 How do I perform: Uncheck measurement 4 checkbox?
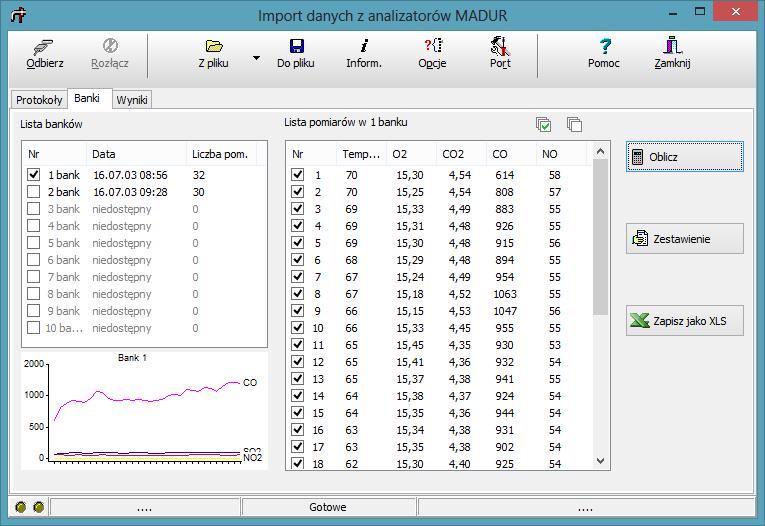298,226
